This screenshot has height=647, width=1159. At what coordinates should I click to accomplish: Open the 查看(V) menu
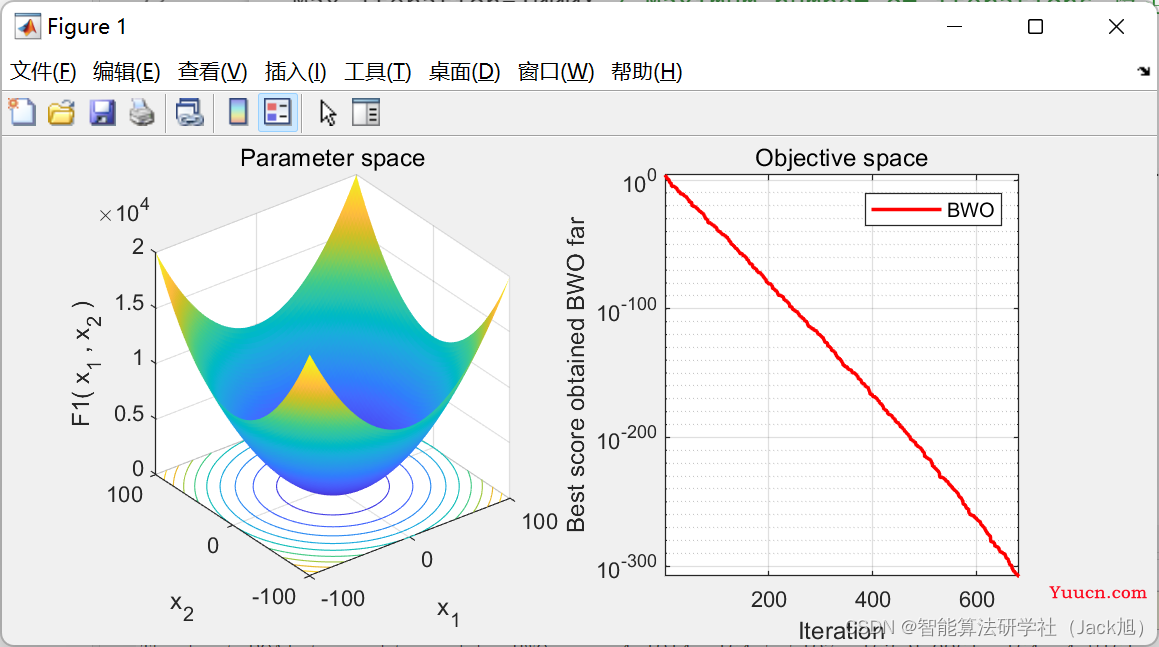tap(212, 72)
